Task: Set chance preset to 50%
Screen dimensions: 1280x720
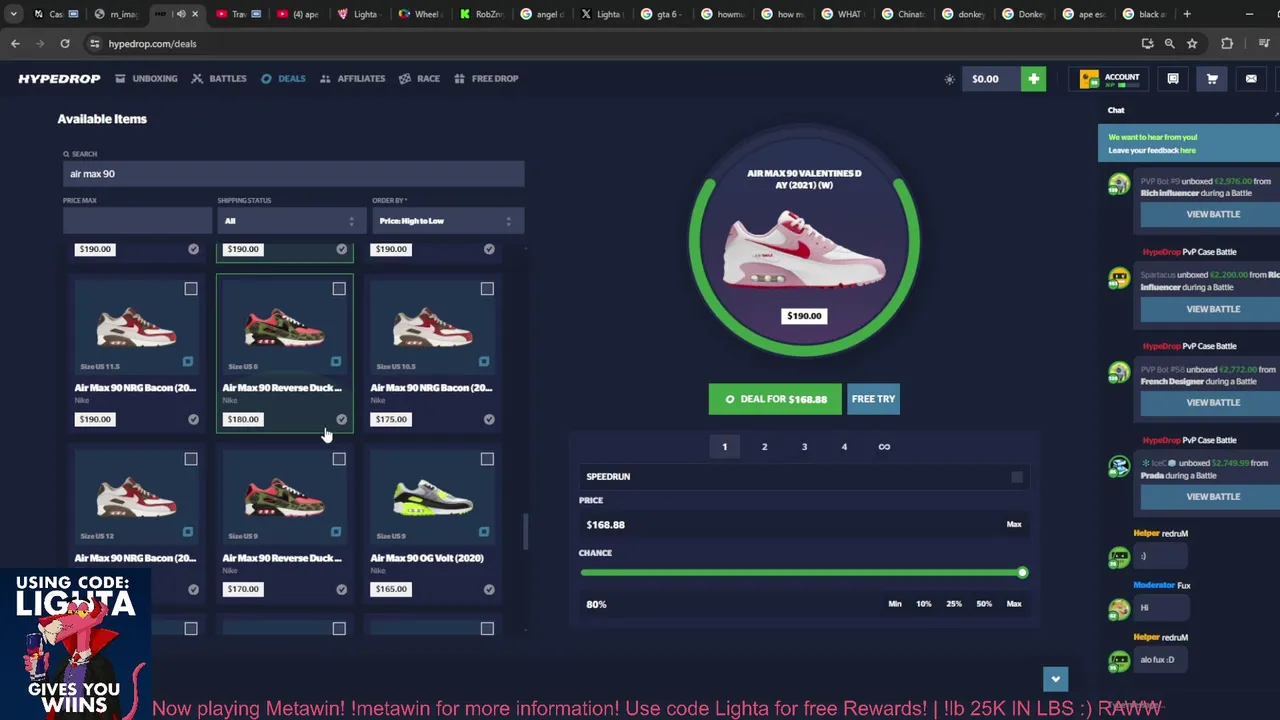Action: [984, 604]
